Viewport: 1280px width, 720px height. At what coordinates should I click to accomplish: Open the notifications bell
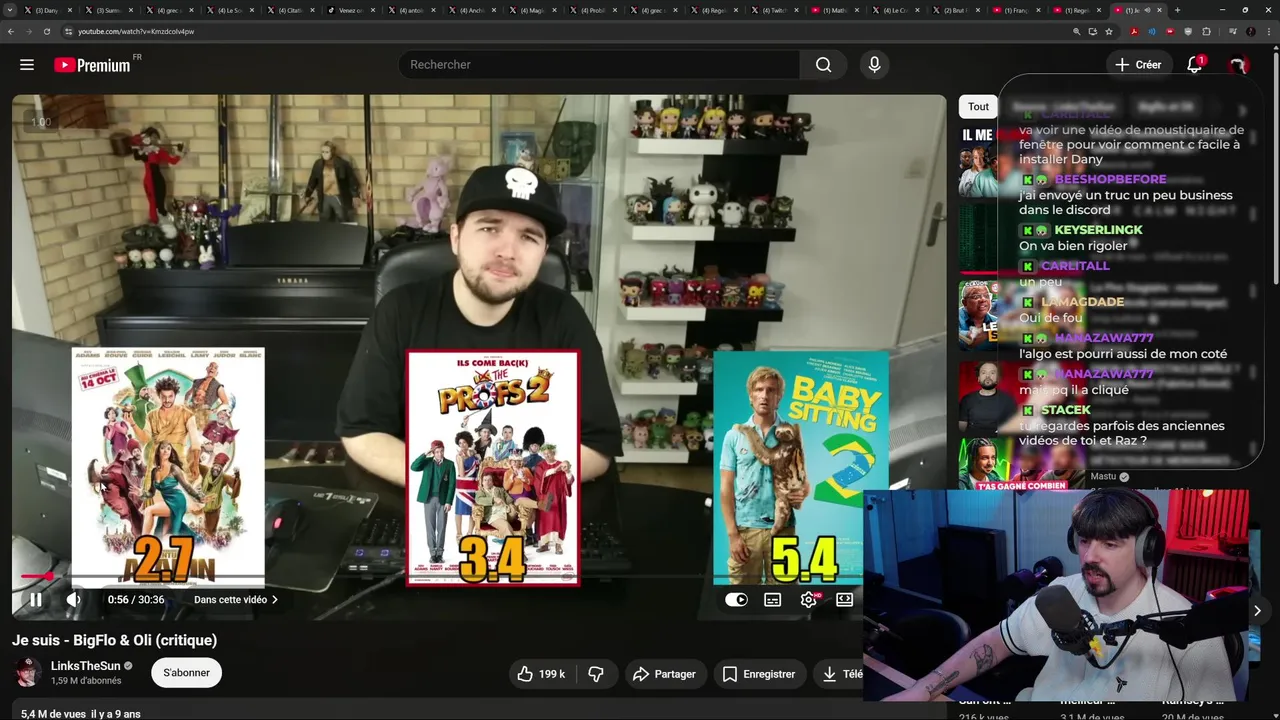(x=1194, y=65)
